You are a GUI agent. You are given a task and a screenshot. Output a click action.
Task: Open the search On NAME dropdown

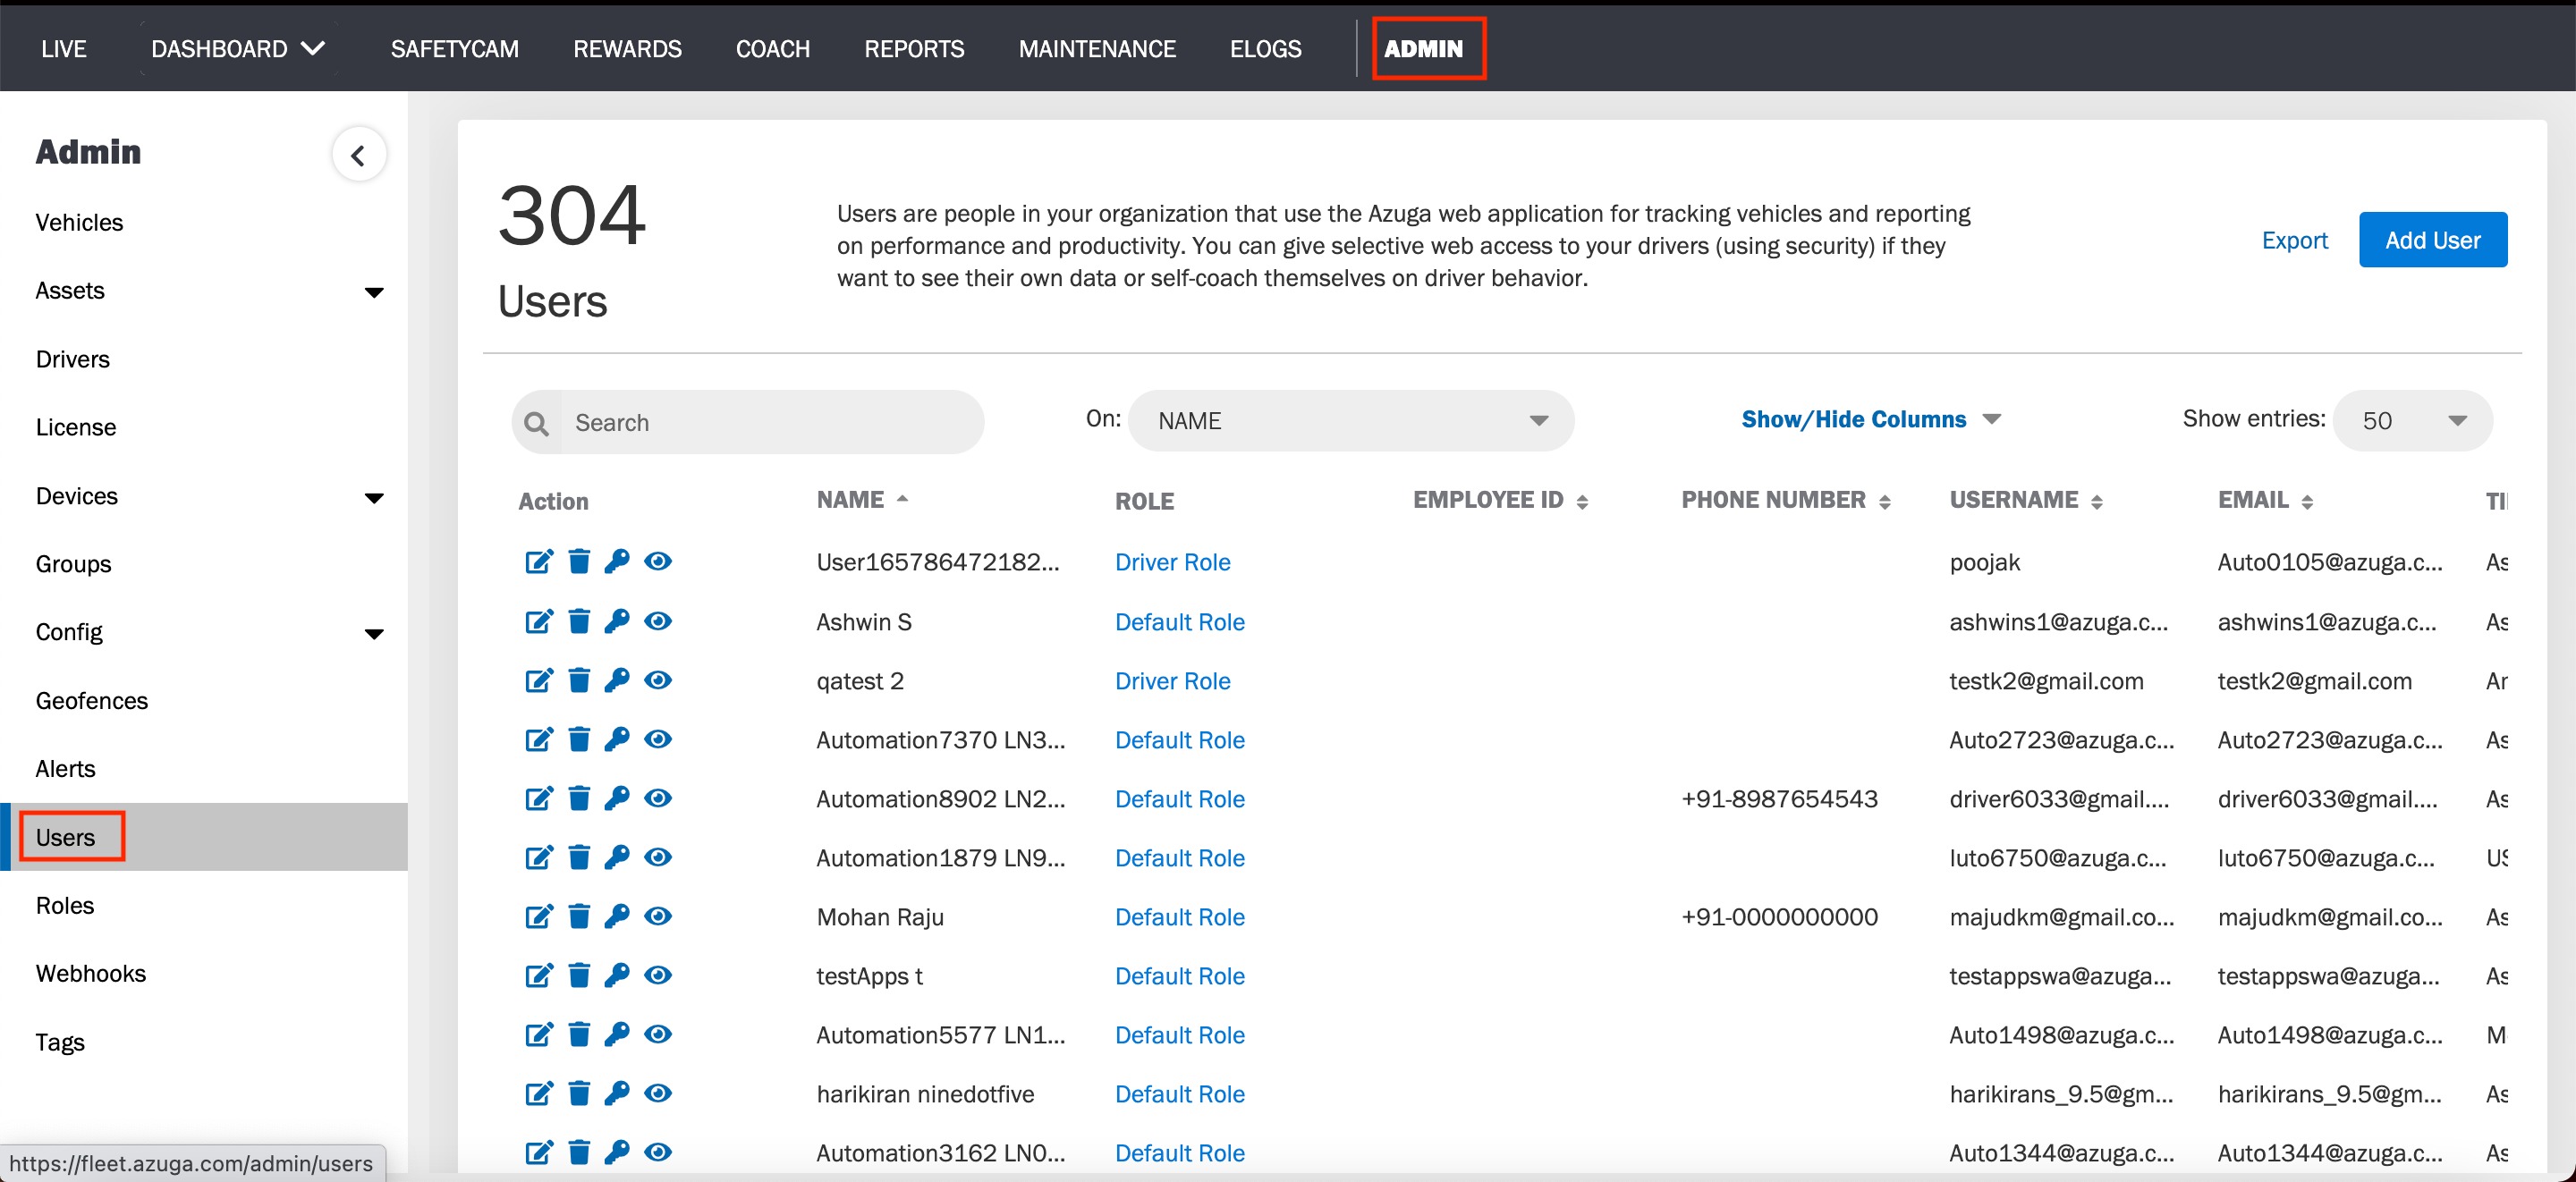pyautogui.click(x=1351, y=421)
